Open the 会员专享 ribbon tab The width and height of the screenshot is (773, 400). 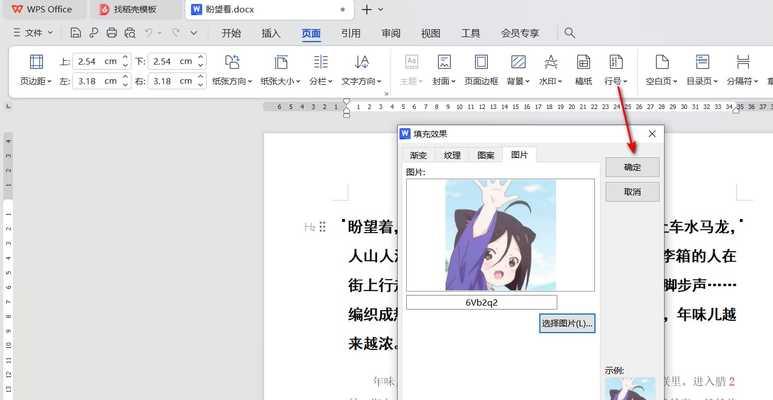pos(520,33)
